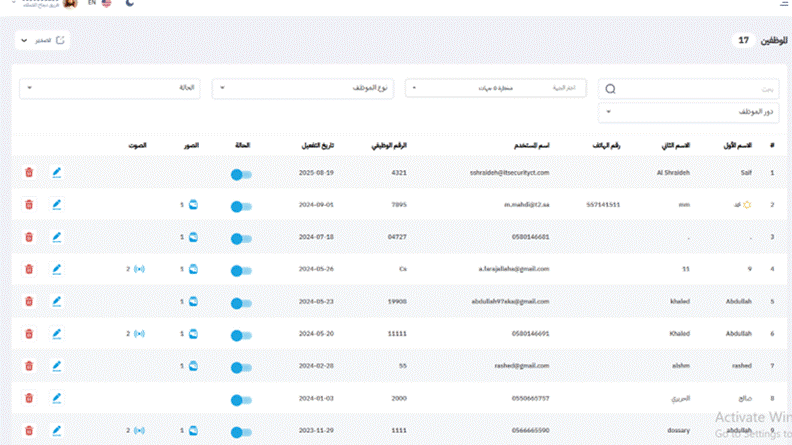Open photos icon for m.mahdi@t2.sa
The height and width of the screenshot is (445, 792).
tap(193, 205)
